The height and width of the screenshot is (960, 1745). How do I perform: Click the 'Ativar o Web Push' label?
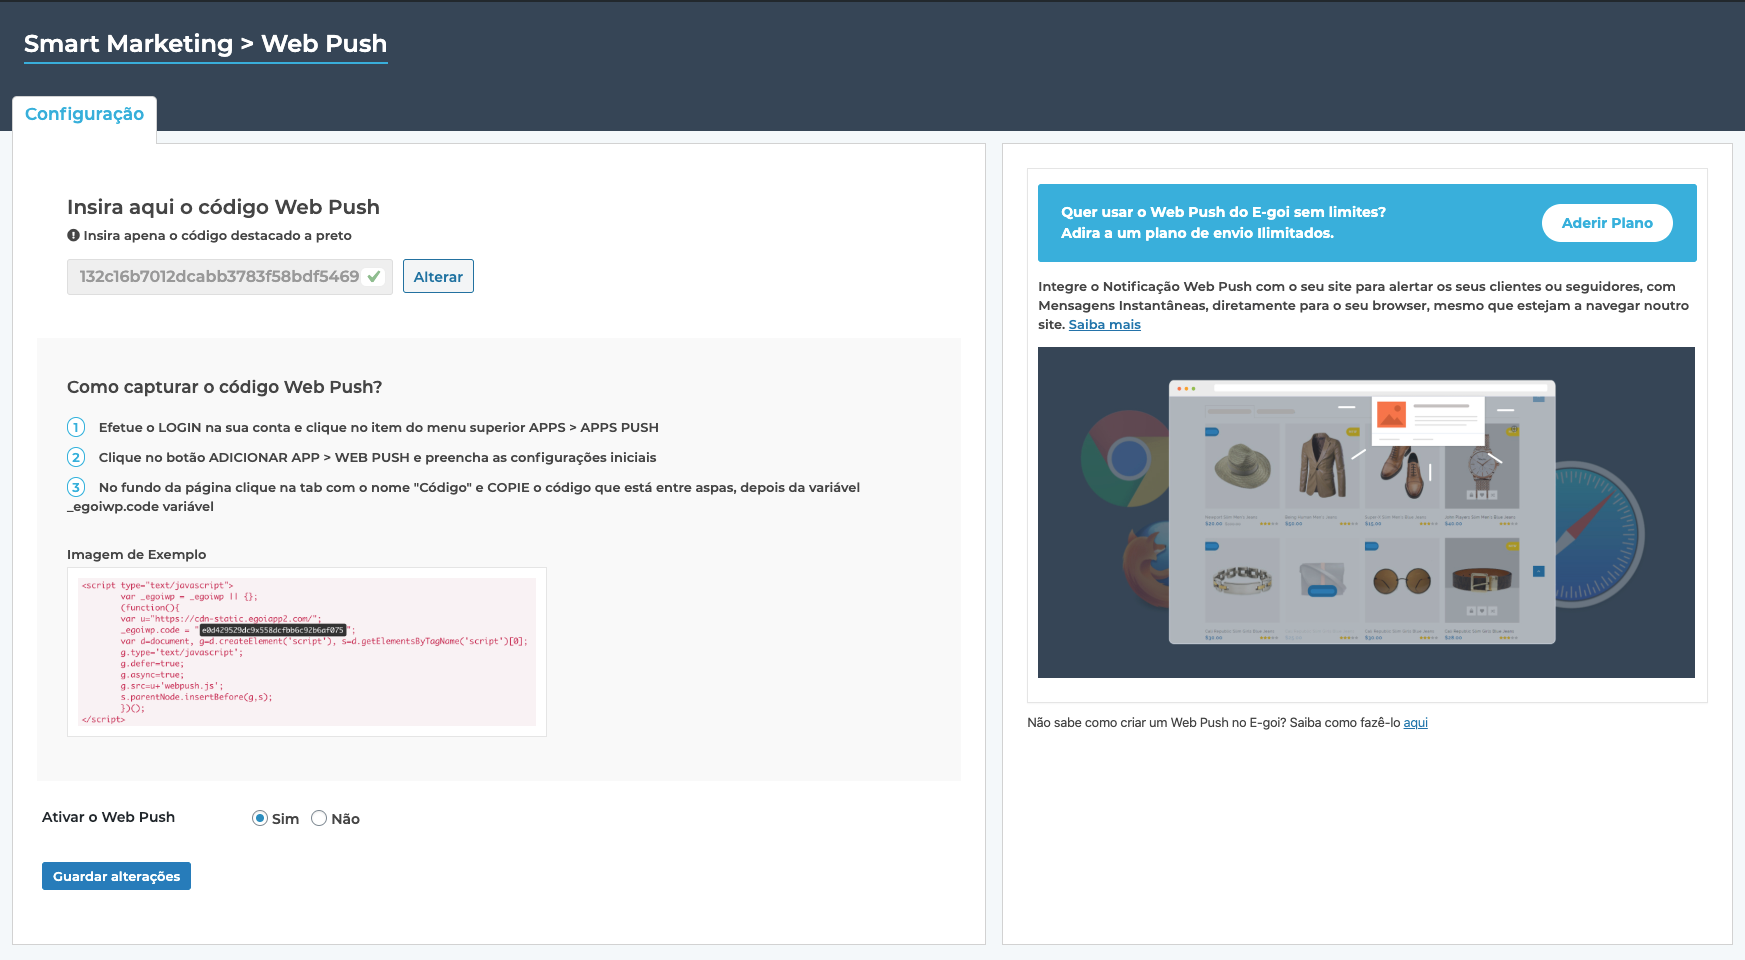(x=108, y=817)
